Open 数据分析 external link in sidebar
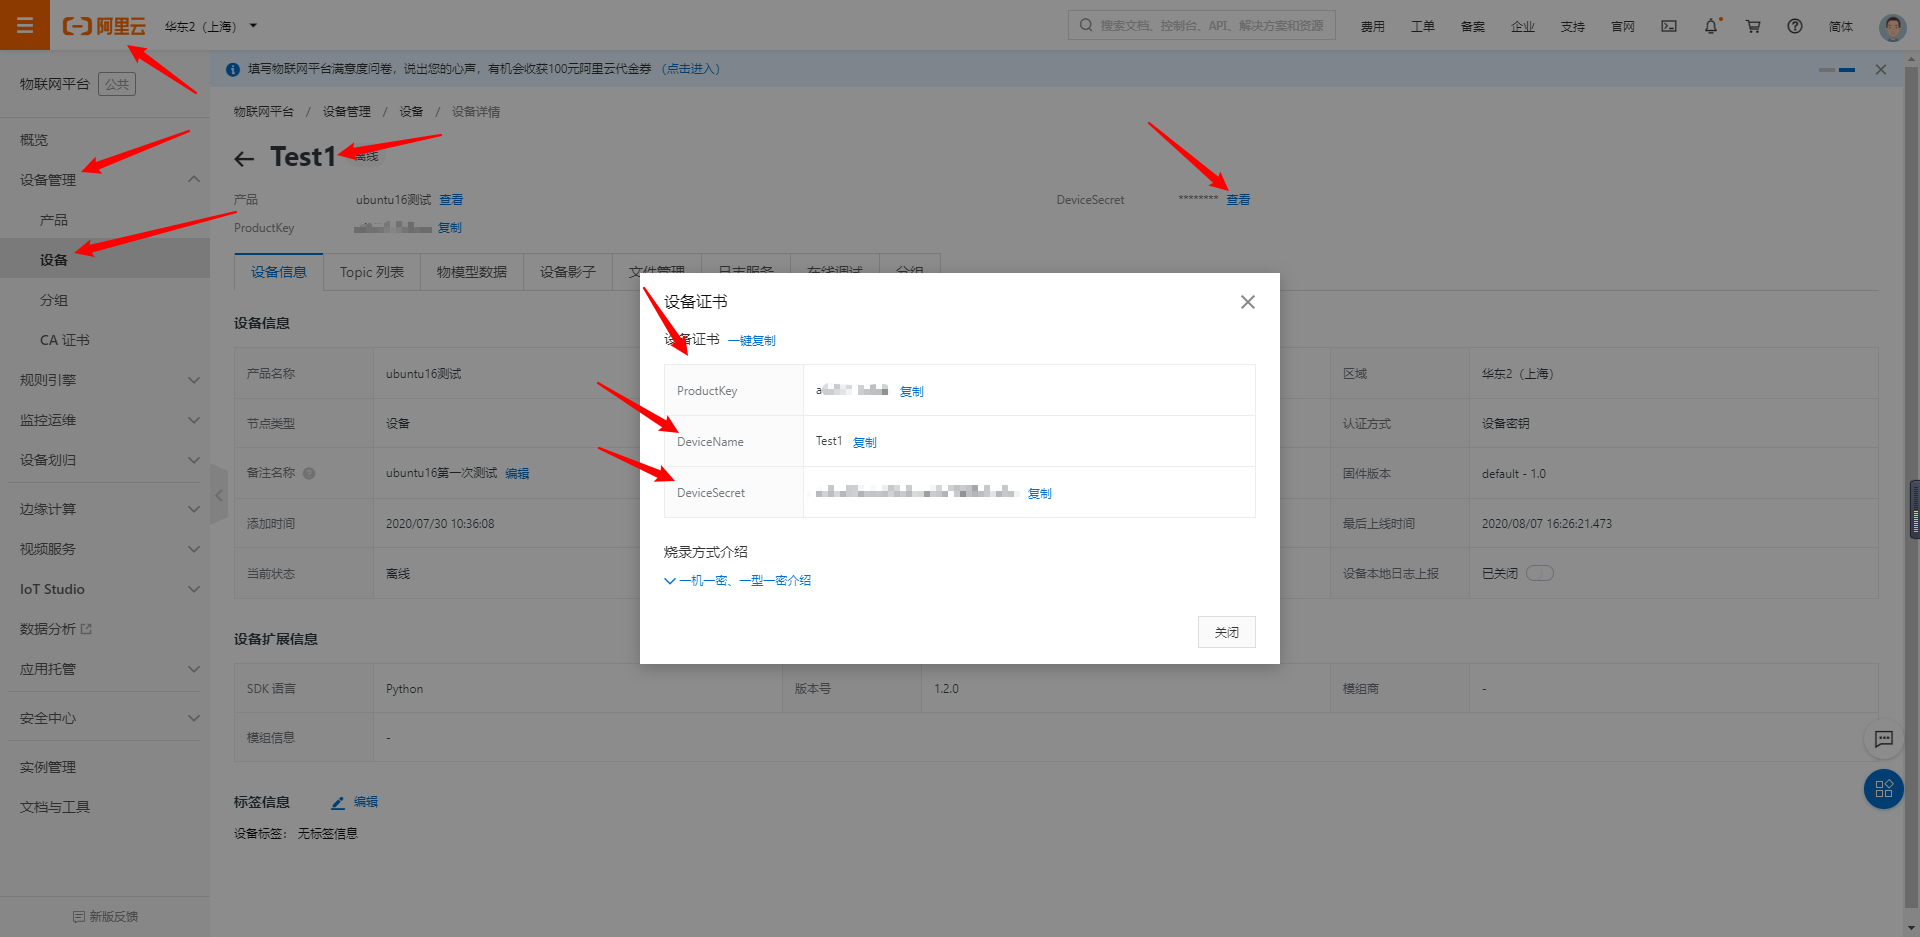Image resolution: width=1920 pixels, height=937 pixels. 56,629
